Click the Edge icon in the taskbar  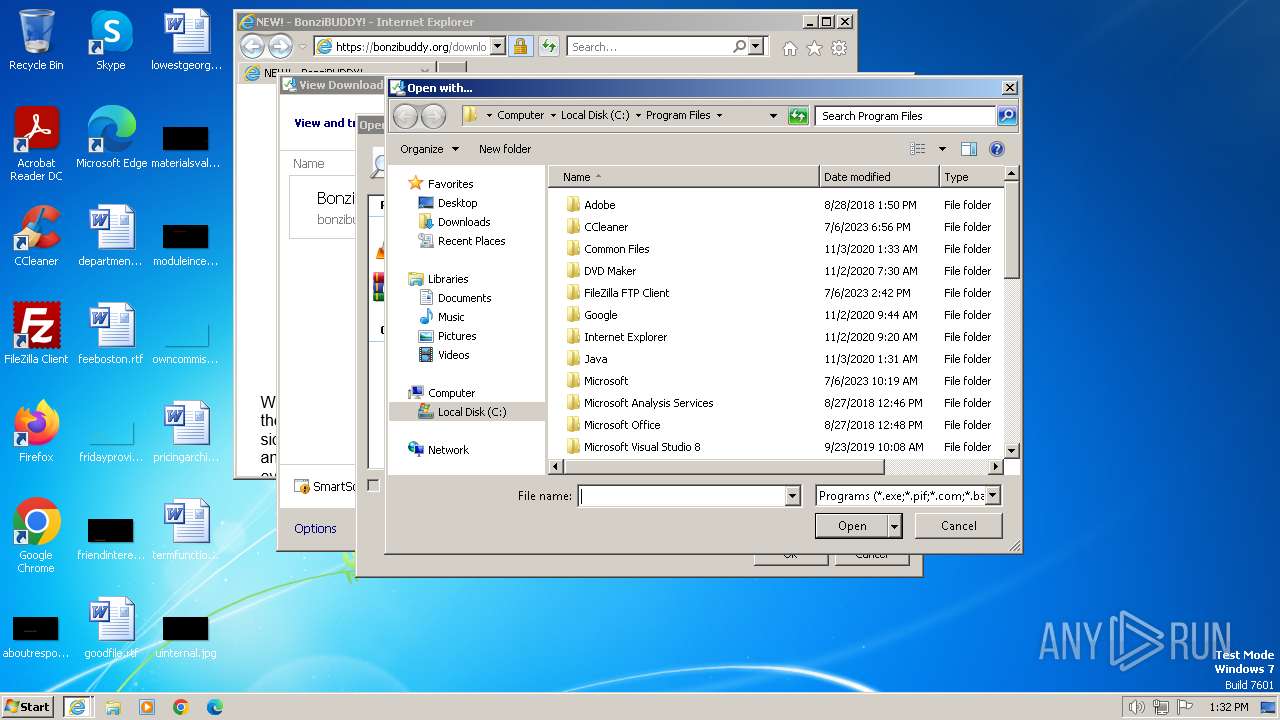pos(214,707)
